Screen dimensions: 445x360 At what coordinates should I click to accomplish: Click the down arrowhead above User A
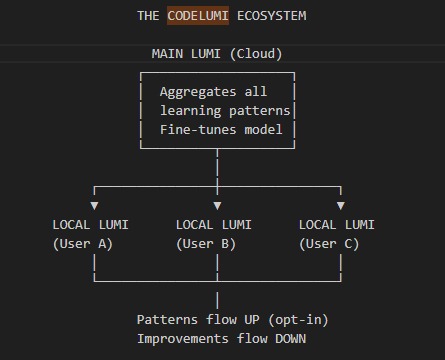pos(94,206)
